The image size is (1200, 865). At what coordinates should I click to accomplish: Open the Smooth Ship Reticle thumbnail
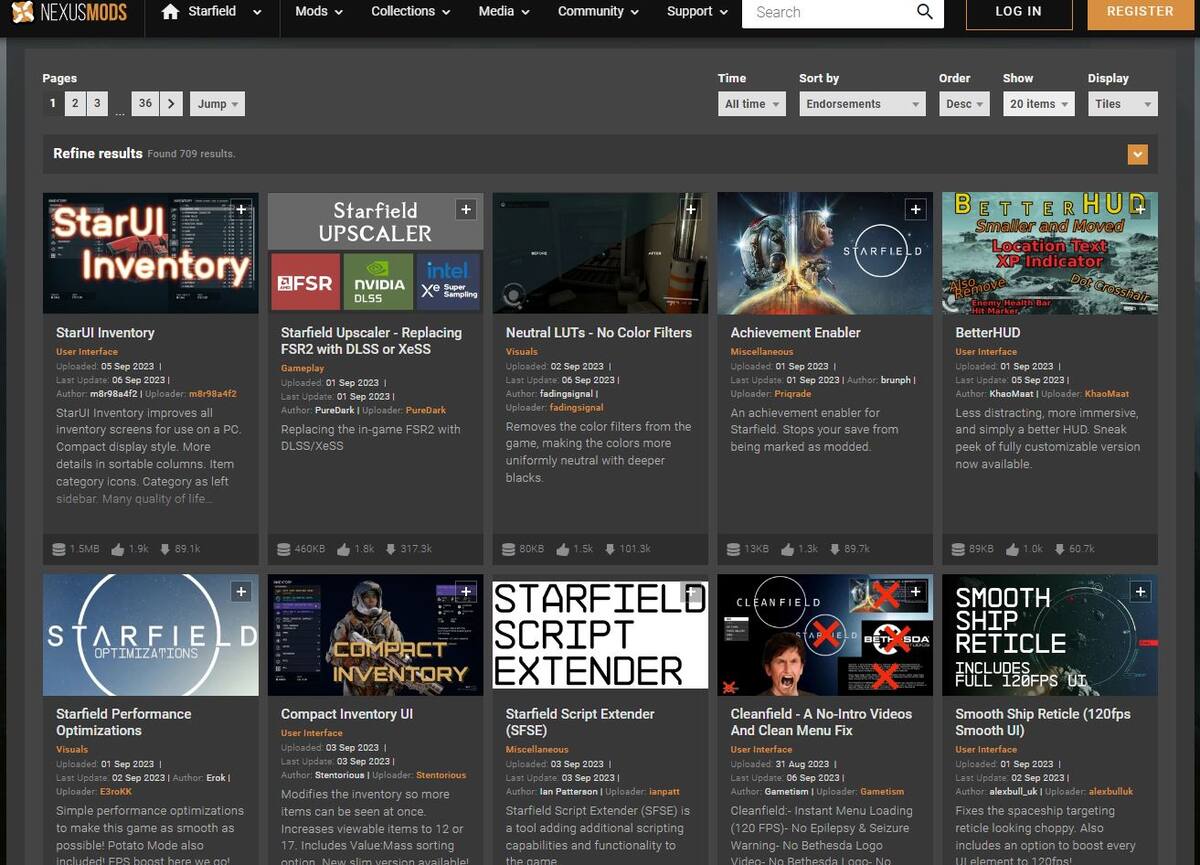tap(1050, 635)
